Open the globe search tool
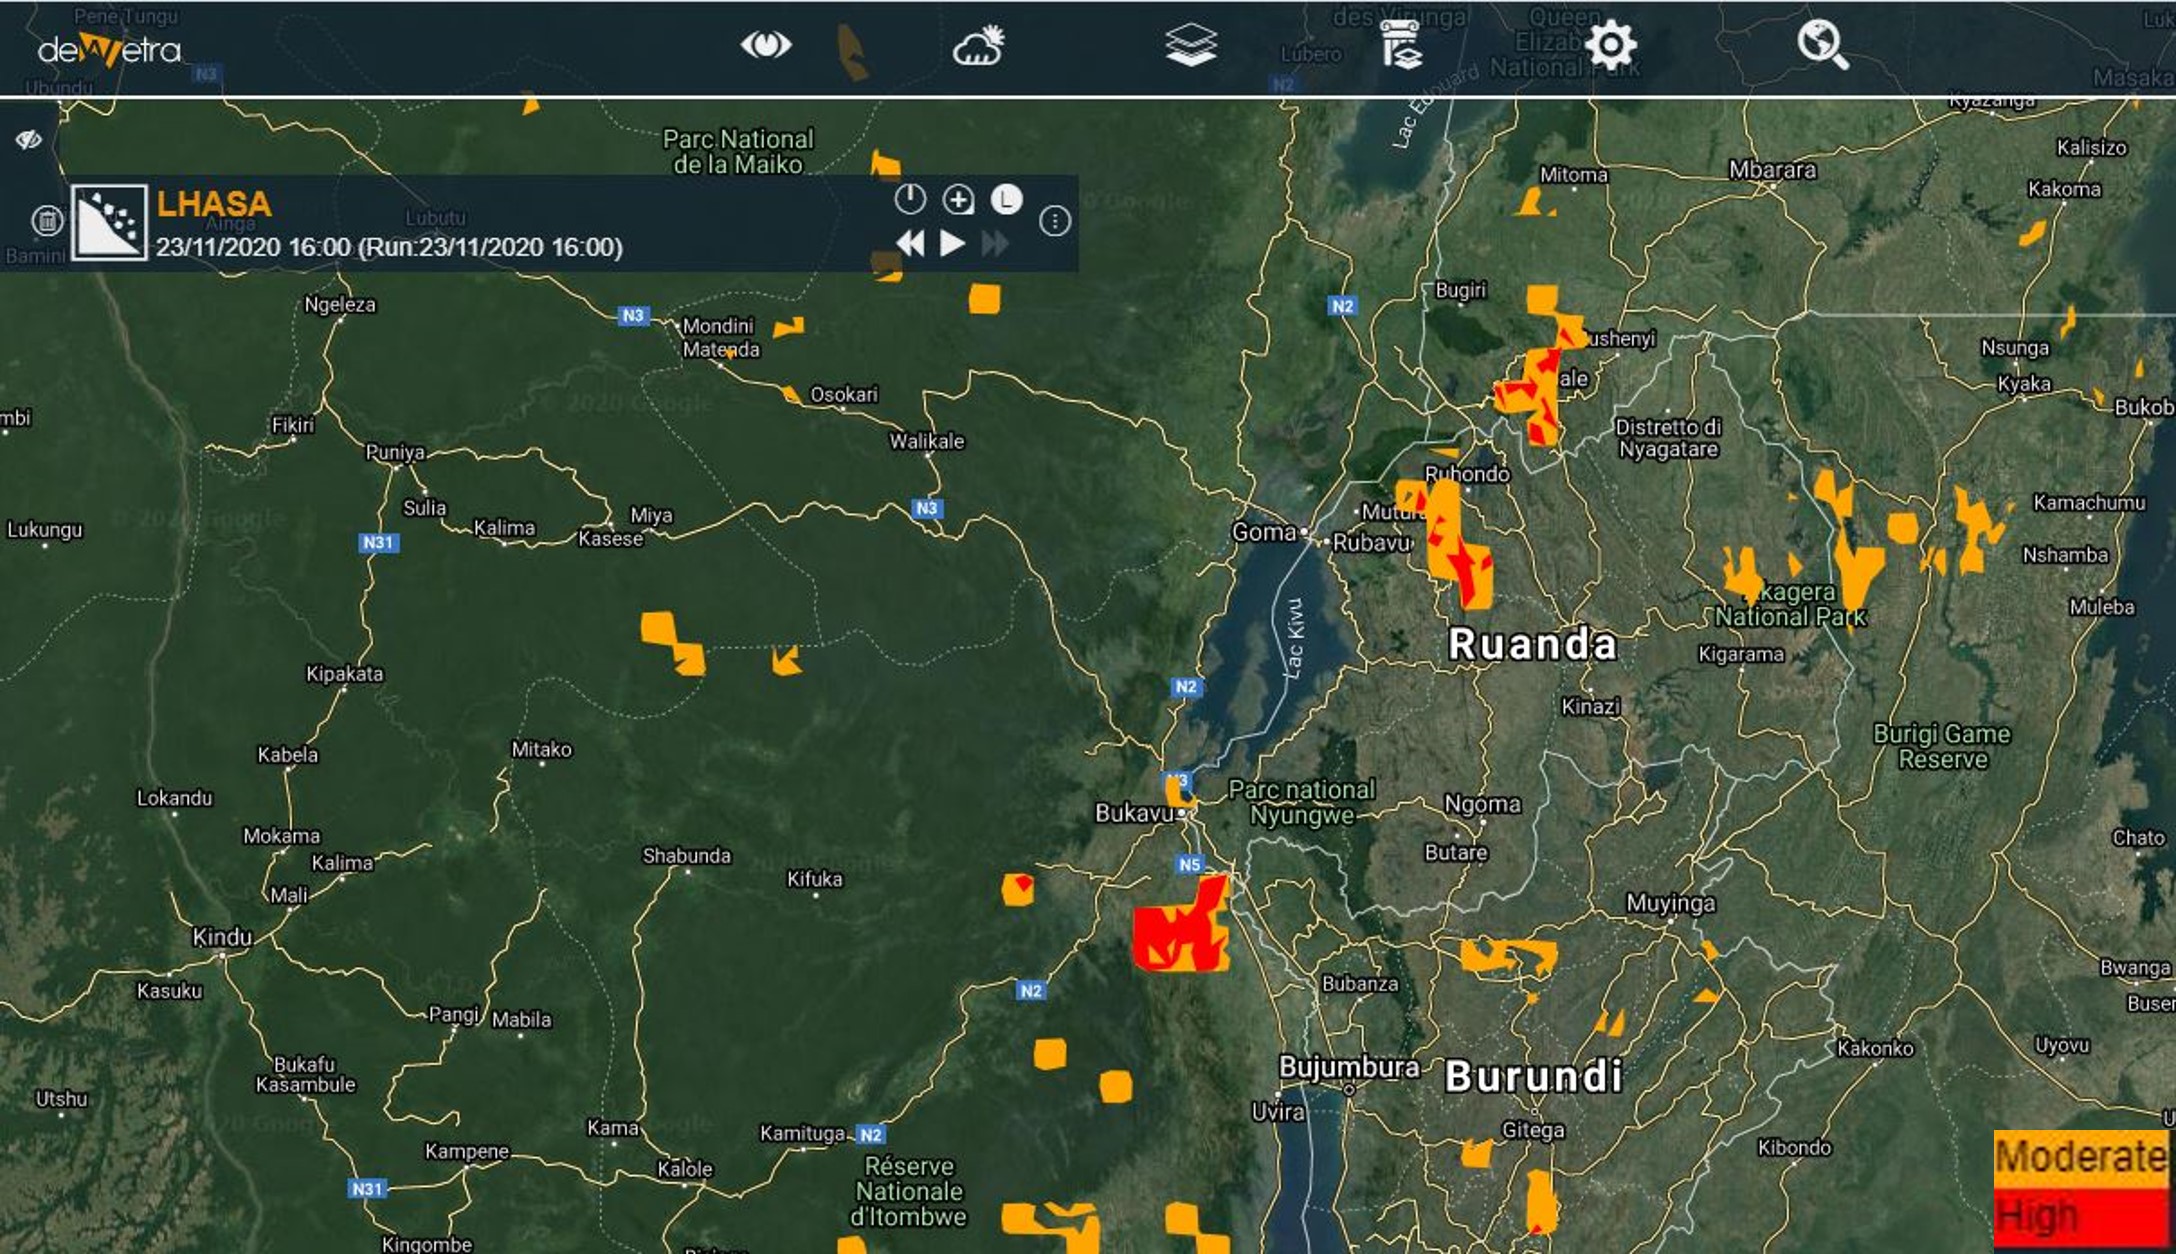The height and width of the screenshot is (1254, 2176). (1822, 45)
